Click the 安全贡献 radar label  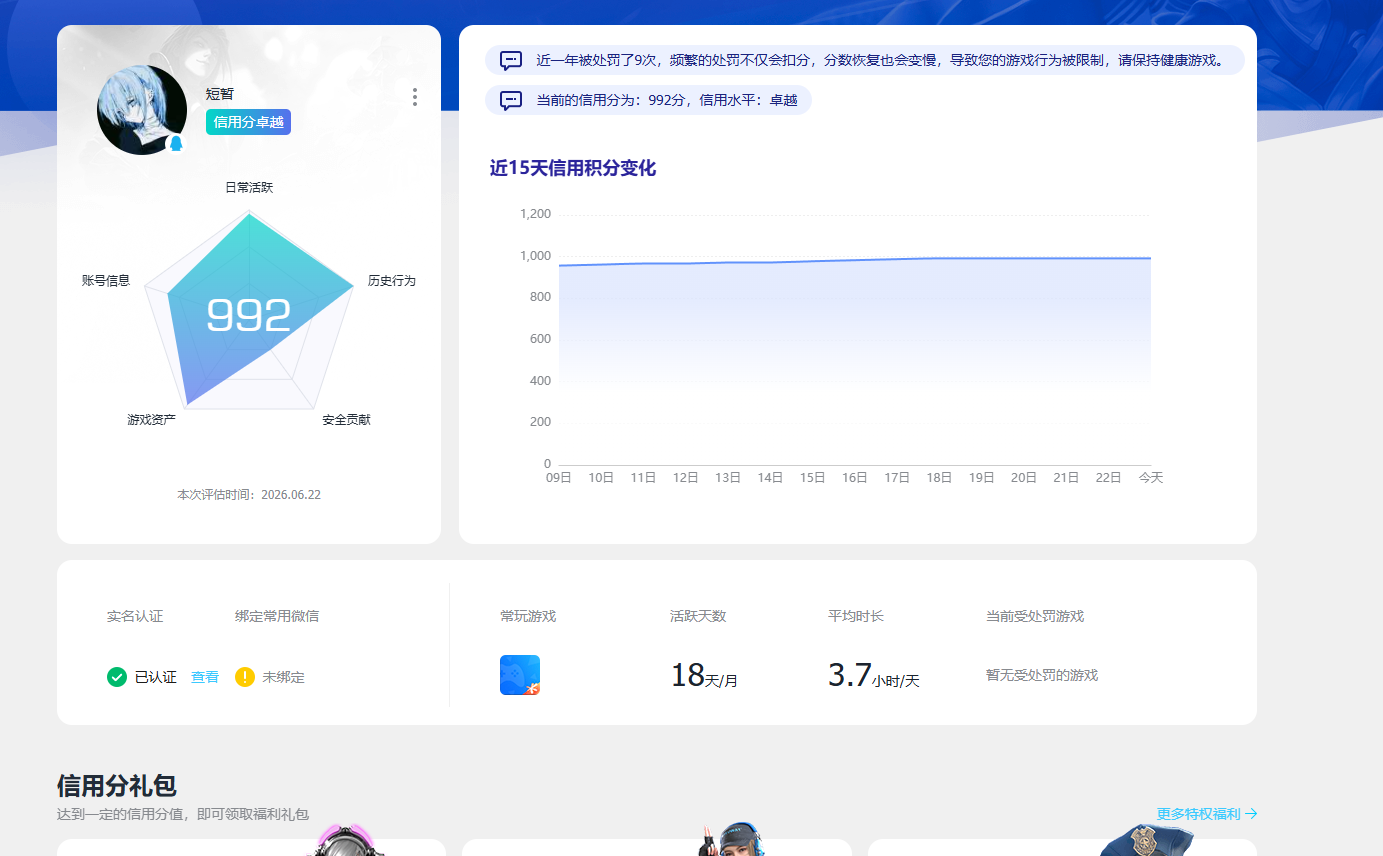(346, 420)
